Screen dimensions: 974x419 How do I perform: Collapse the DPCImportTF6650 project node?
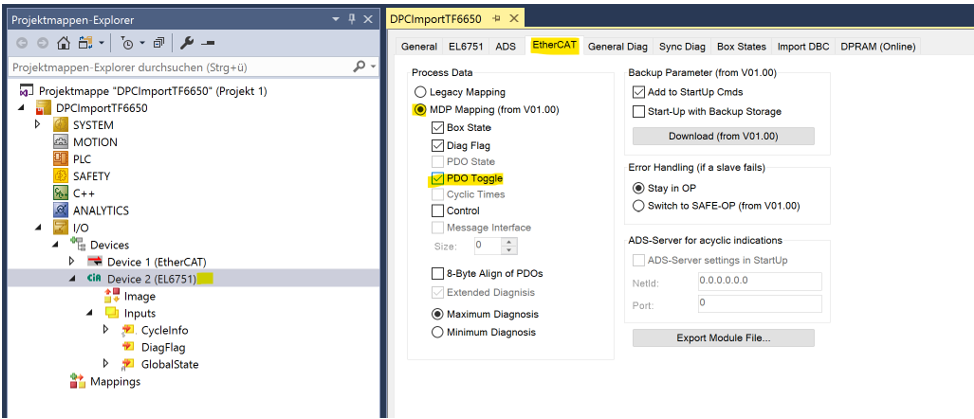click(x=22, y=107)
